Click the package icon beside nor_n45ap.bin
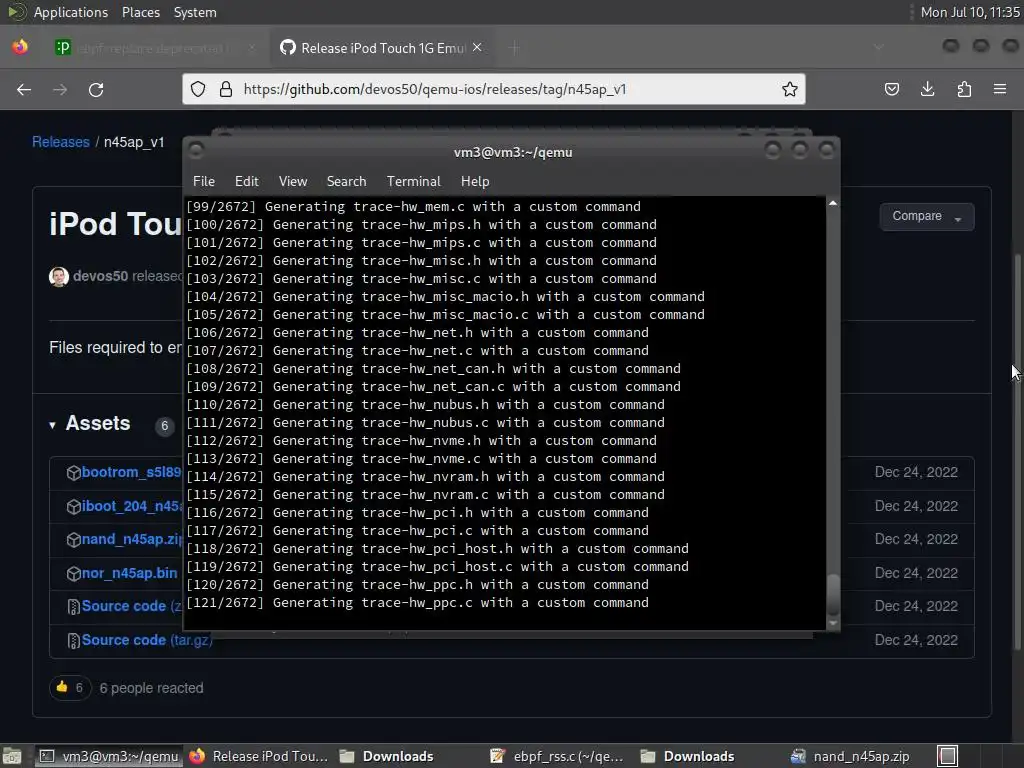 73,574
